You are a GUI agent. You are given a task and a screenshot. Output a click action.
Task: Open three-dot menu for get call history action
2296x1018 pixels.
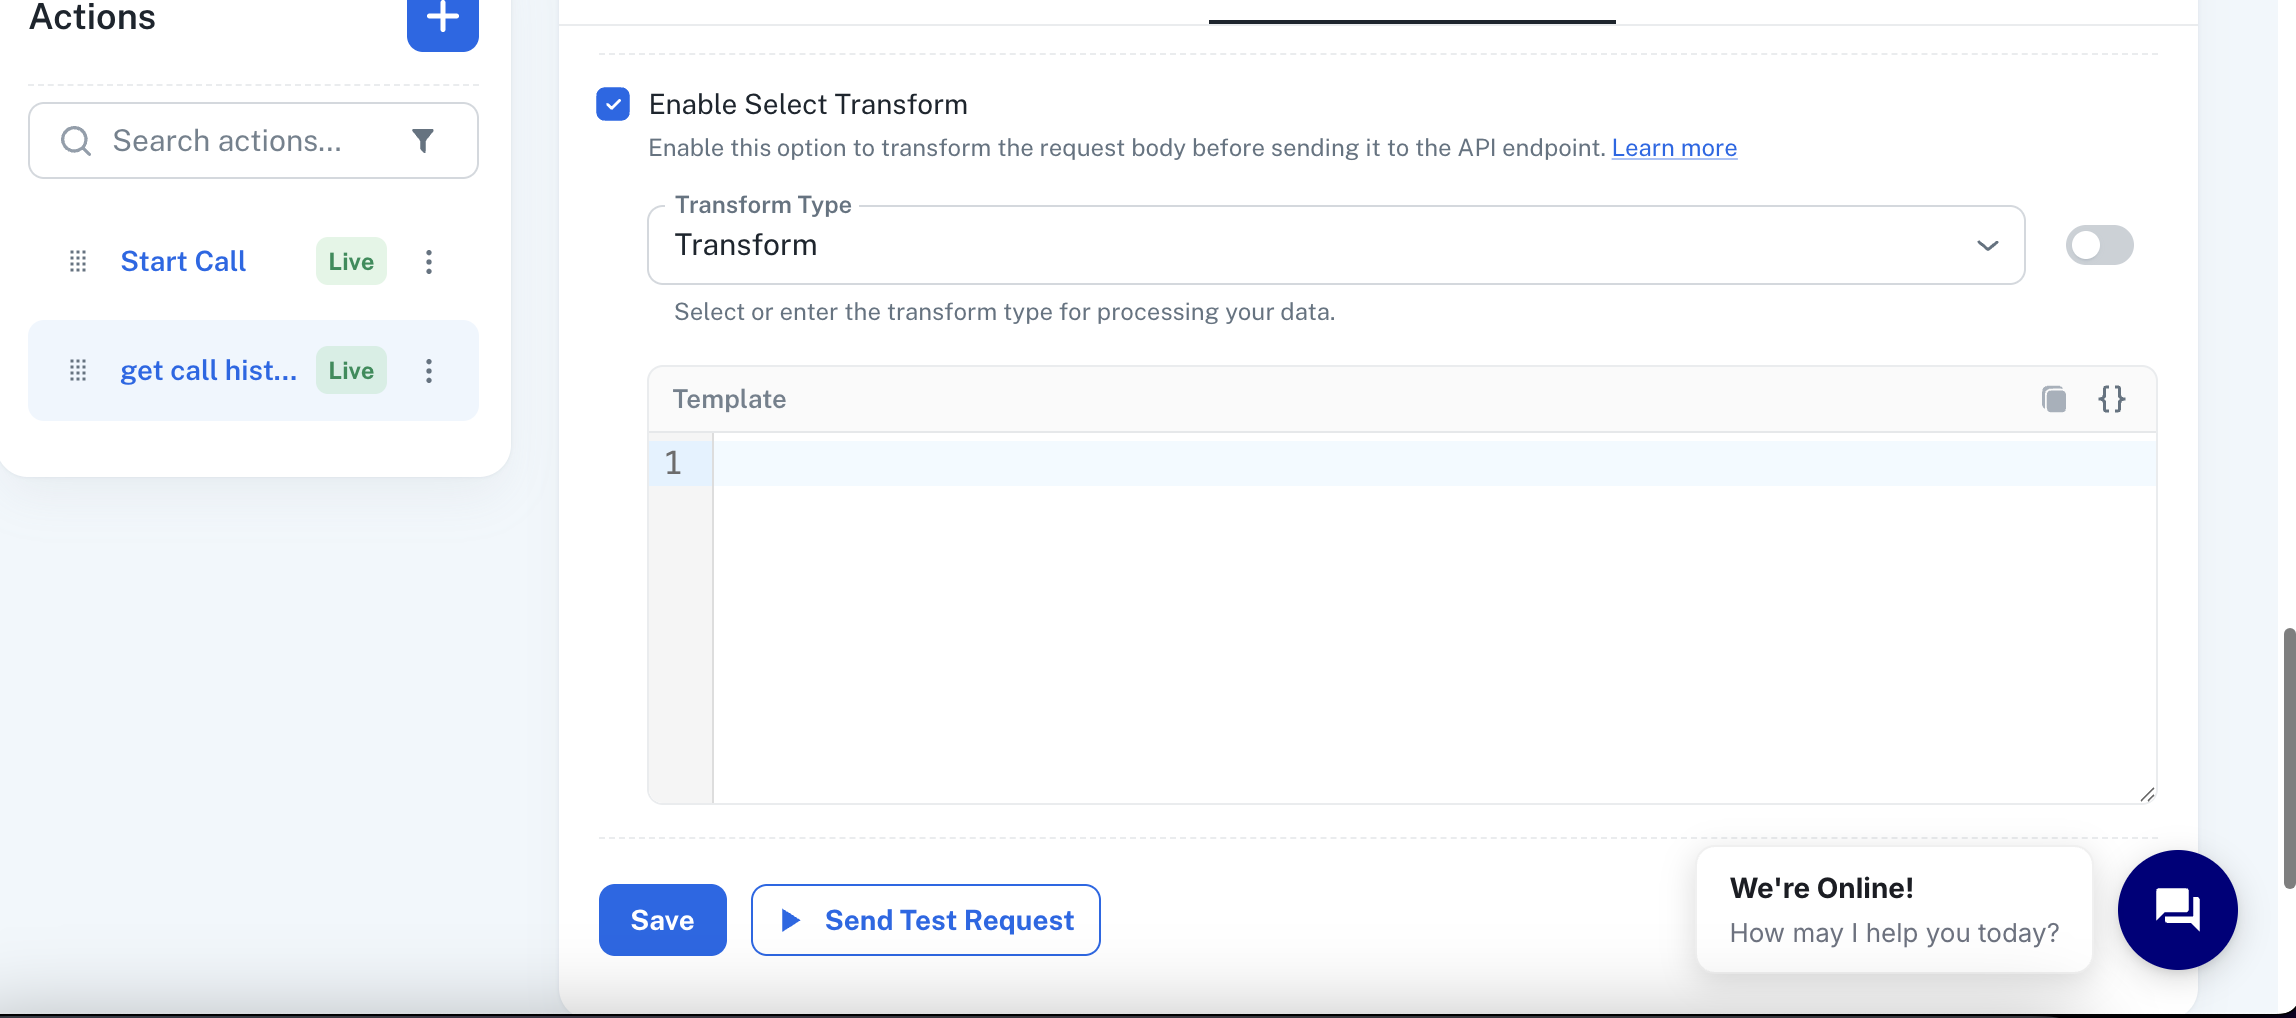(x=429, y=371)
